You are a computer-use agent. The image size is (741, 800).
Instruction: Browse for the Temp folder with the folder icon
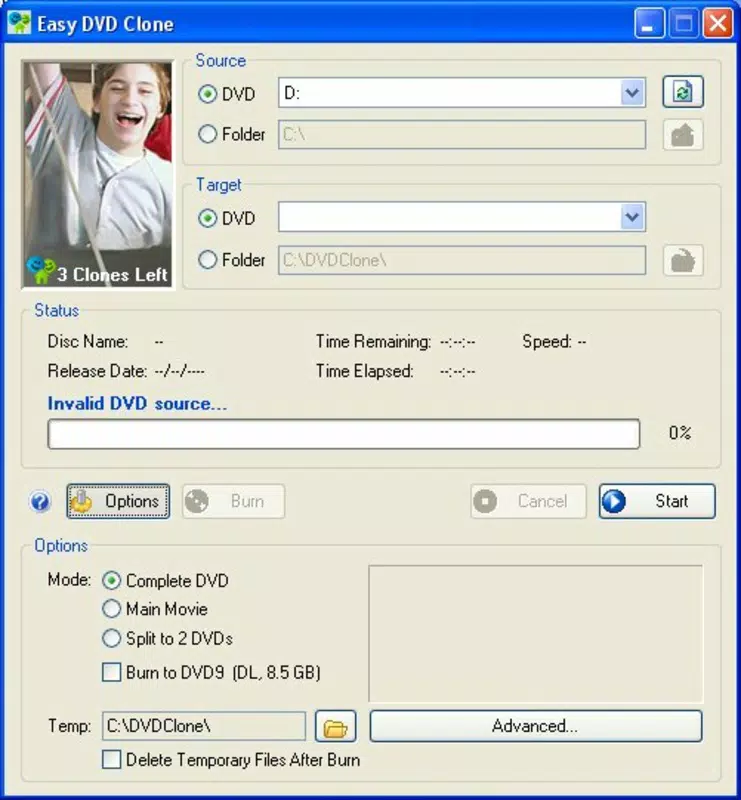tap(335, 726)
